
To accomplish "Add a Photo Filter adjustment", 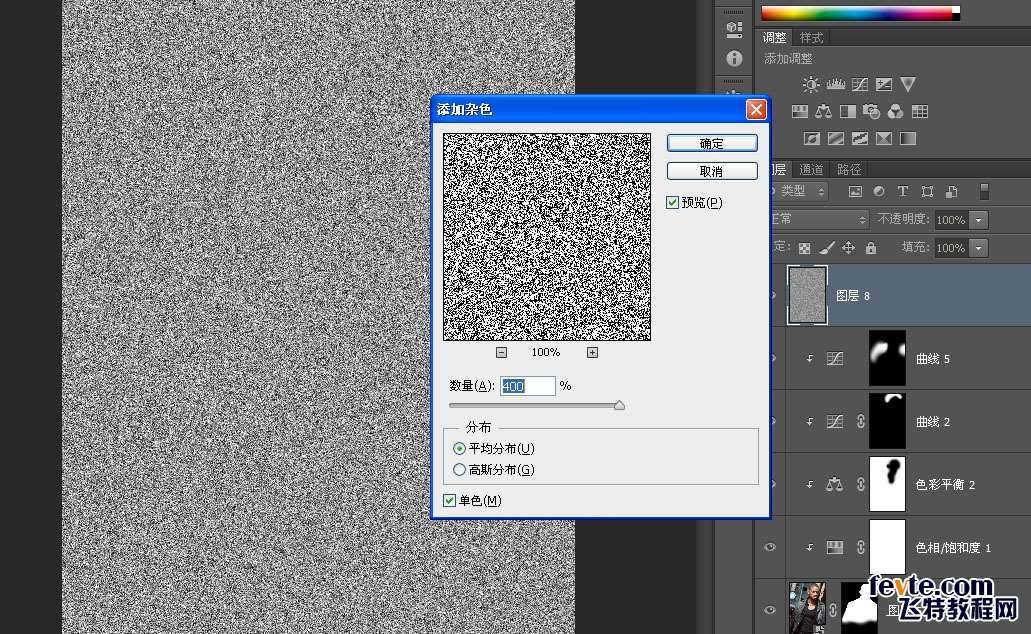I will pos(871,111).
